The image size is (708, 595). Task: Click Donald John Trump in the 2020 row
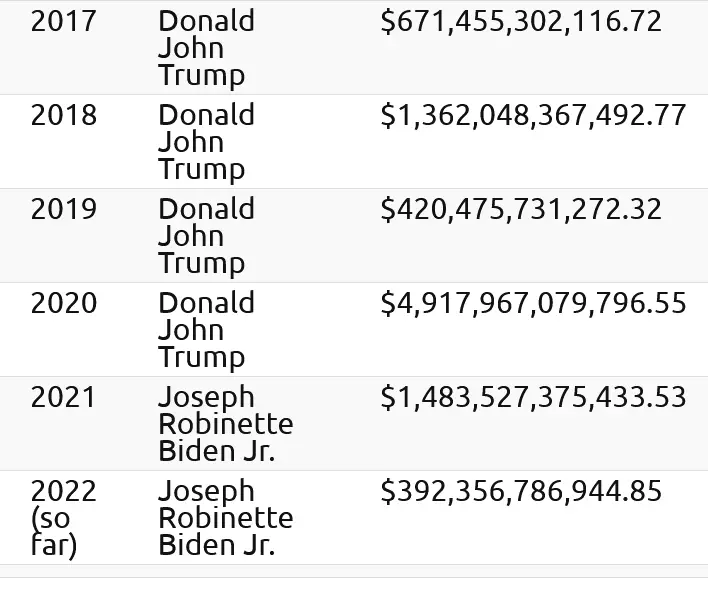click(206, 330)
